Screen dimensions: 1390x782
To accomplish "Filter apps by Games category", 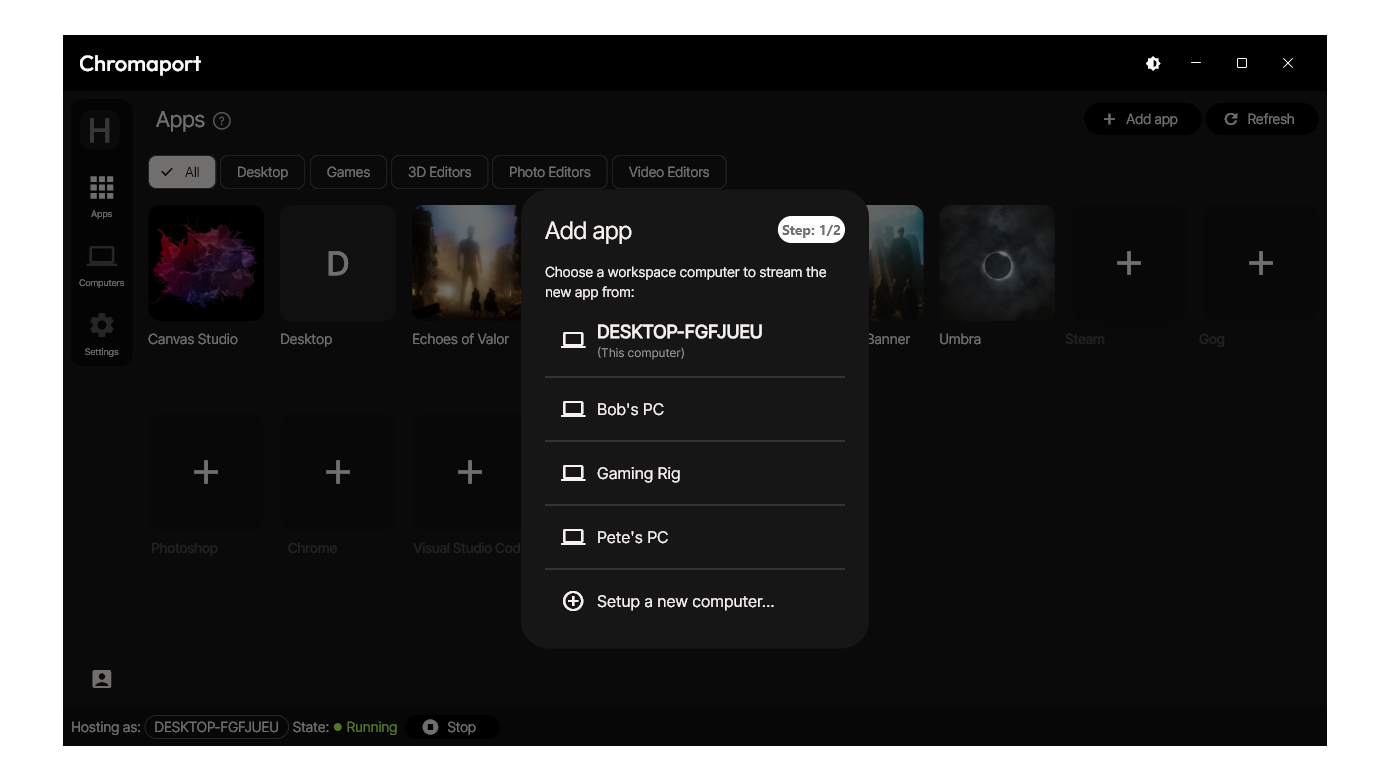I will pyautogui.click(x=348, y=172).
